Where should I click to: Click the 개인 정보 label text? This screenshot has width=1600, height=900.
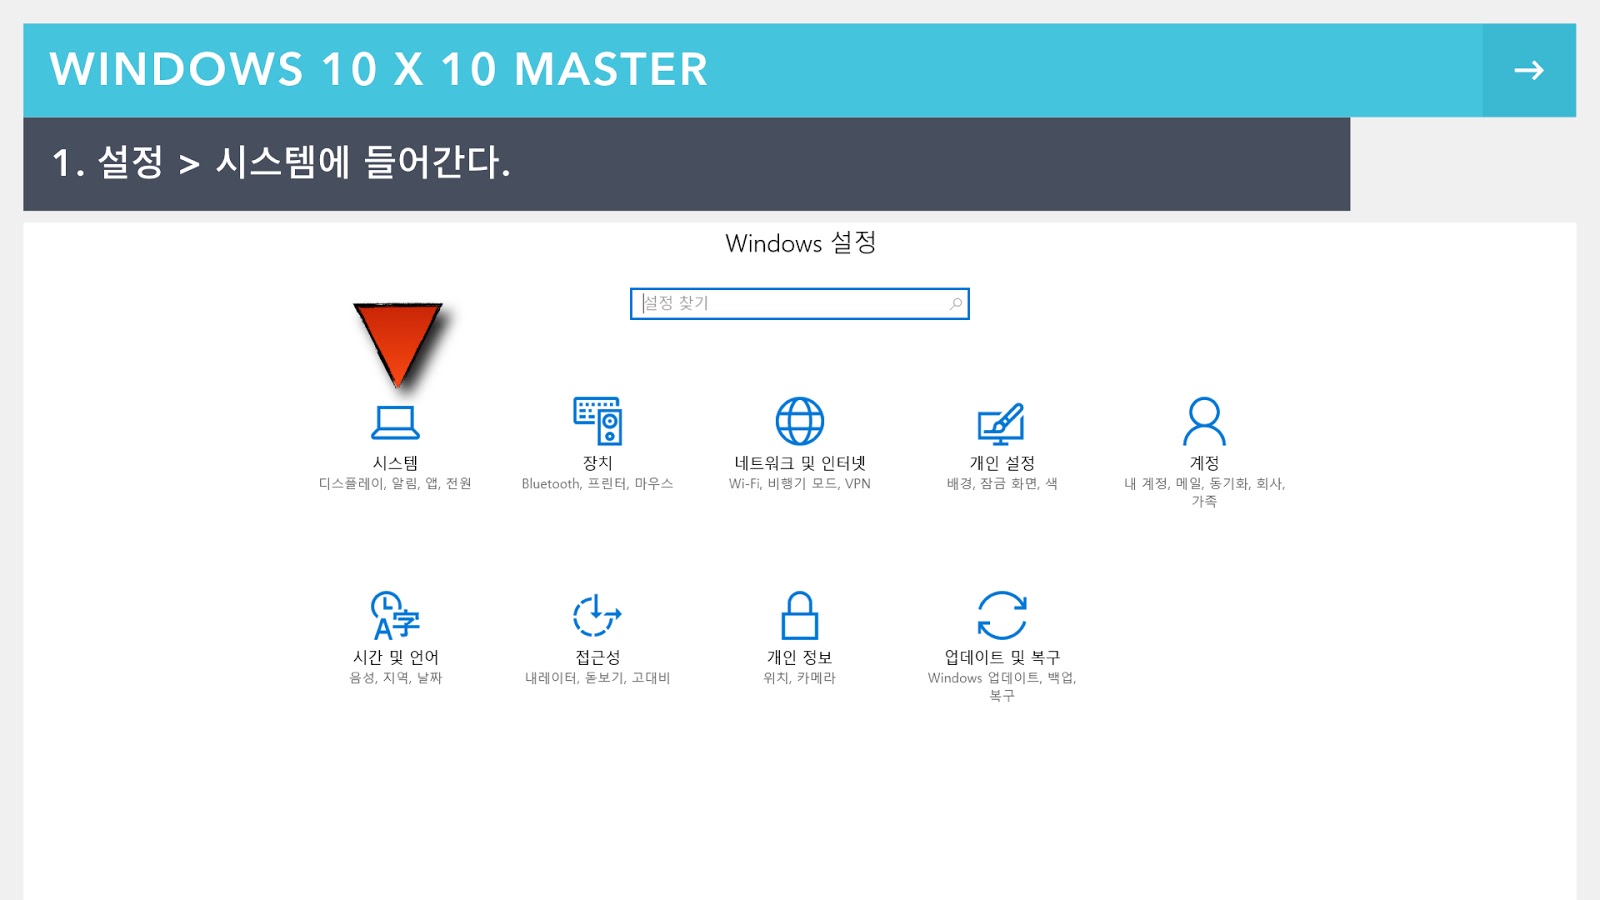coord(799,657)
